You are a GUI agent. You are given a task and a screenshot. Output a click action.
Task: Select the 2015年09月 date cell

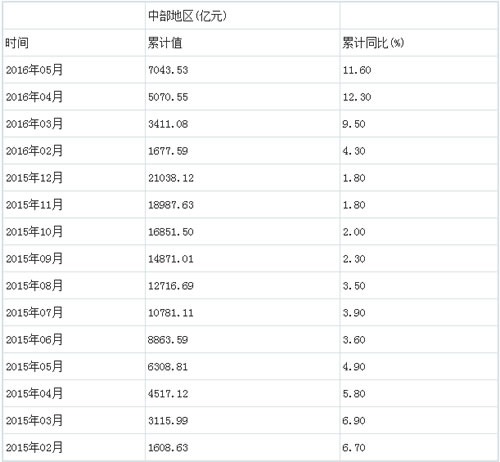tap(34, 259)
